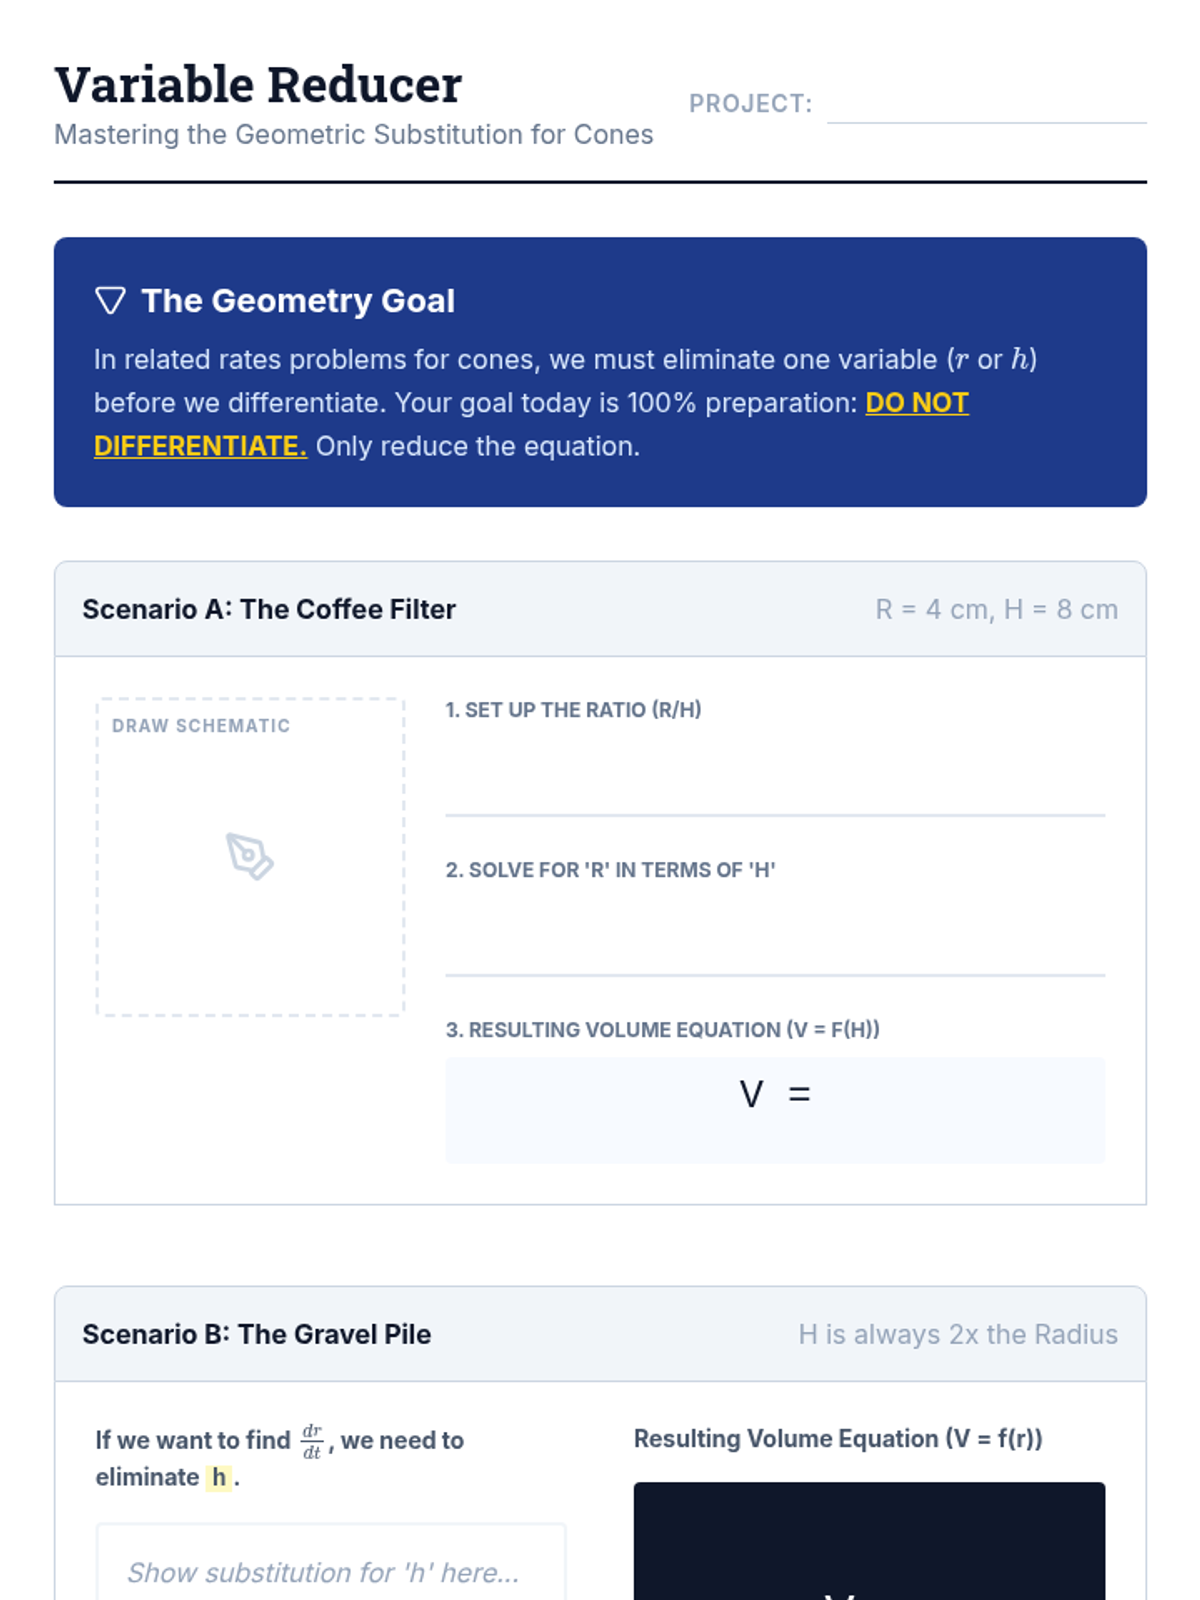This screenshot has width=1200, height=1600.
Task: Click the DO NOT DIFFERENTIATE underlined link
Action: [x=531, y=424]
